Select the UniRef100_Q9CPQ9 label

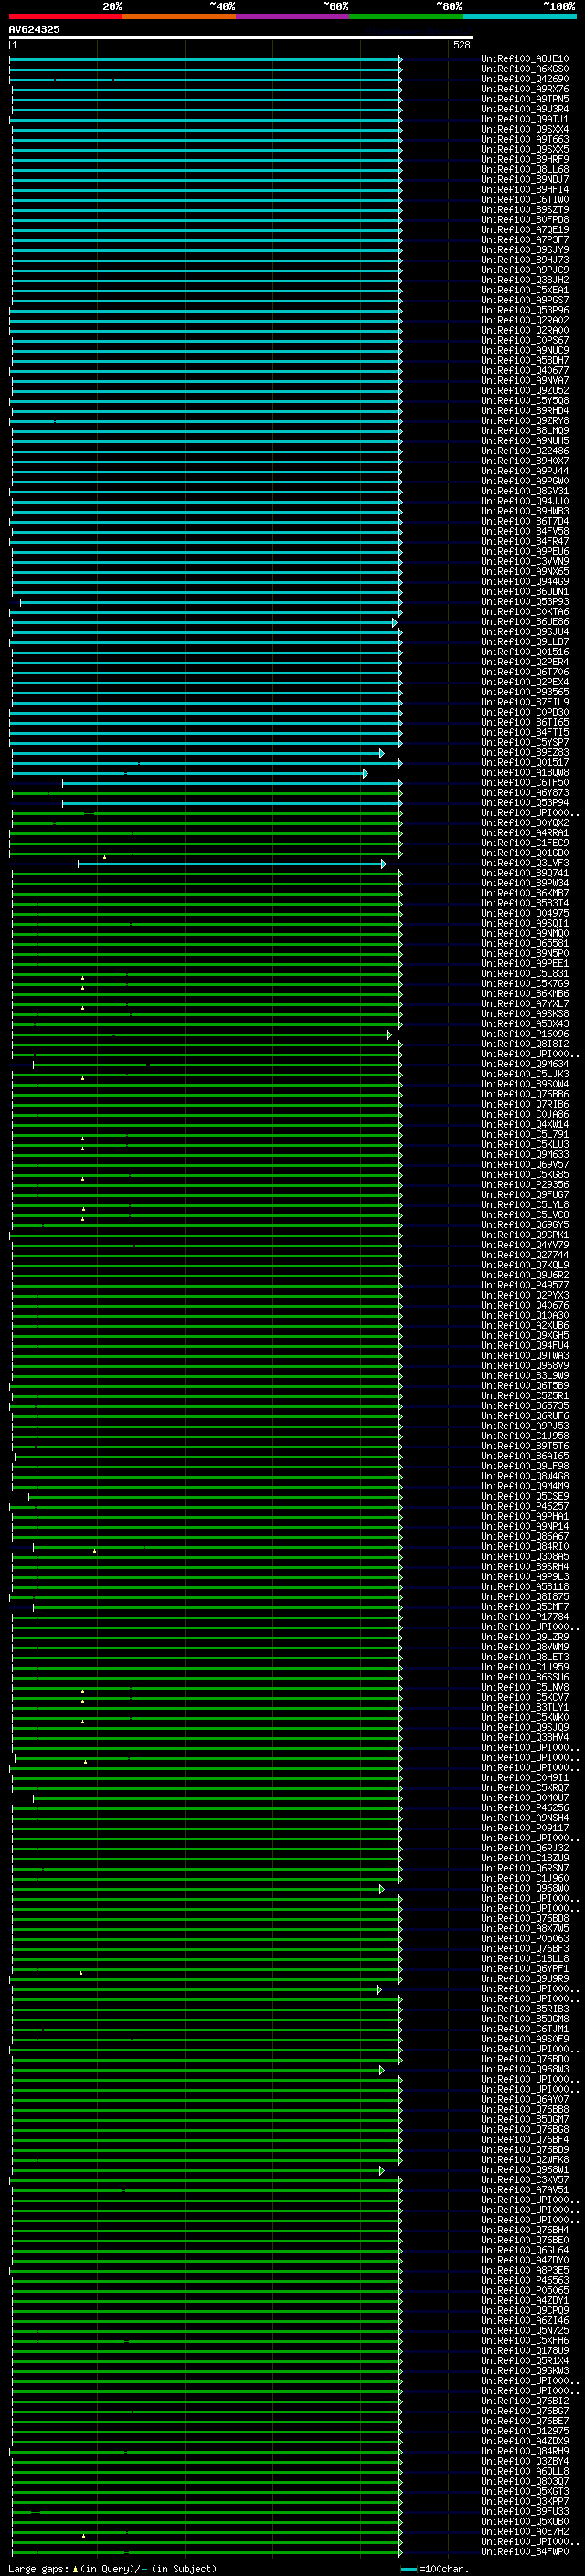(525, 2310)
